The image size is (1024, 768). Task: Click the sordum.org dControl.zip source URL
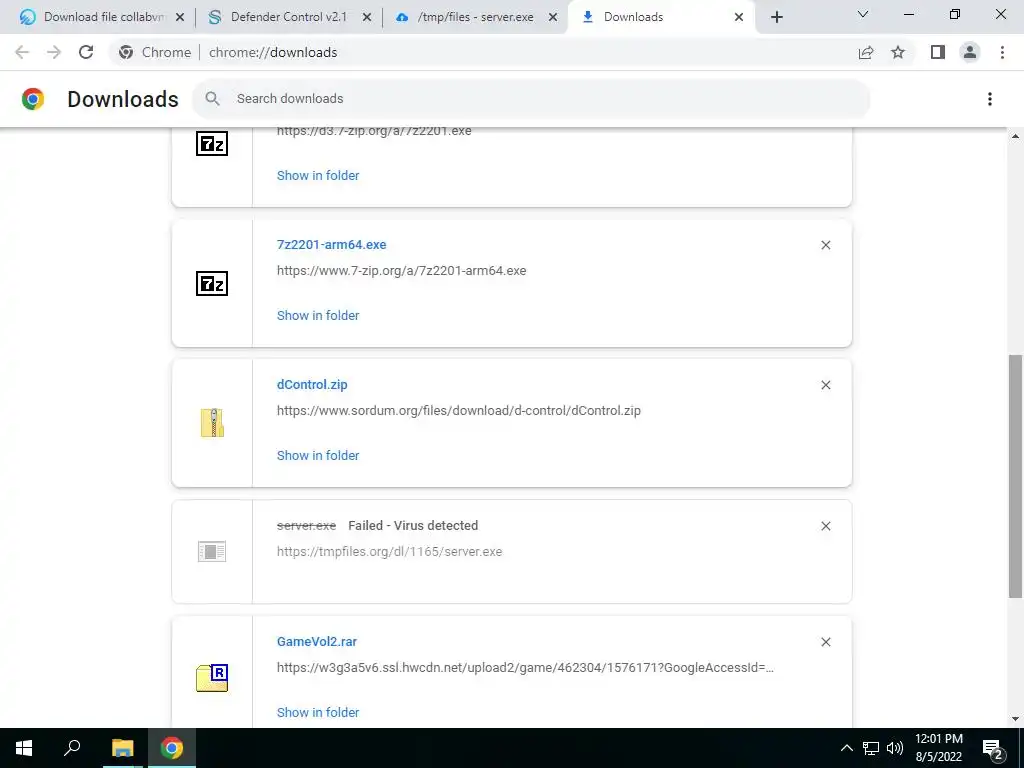[x=458, y=411]
